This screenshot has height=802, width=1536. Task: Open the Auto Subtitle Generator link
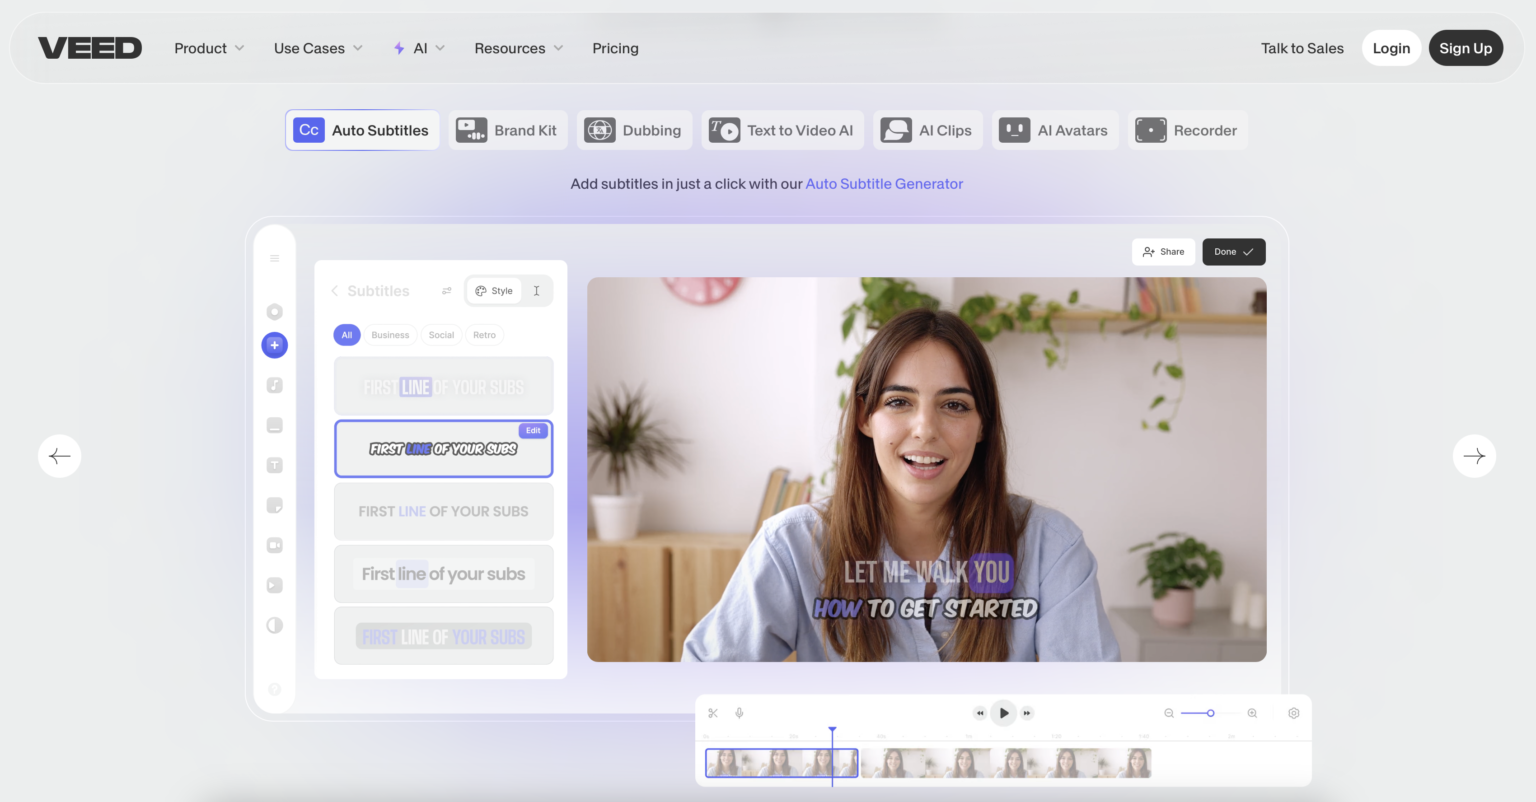[x=884, y=183]
